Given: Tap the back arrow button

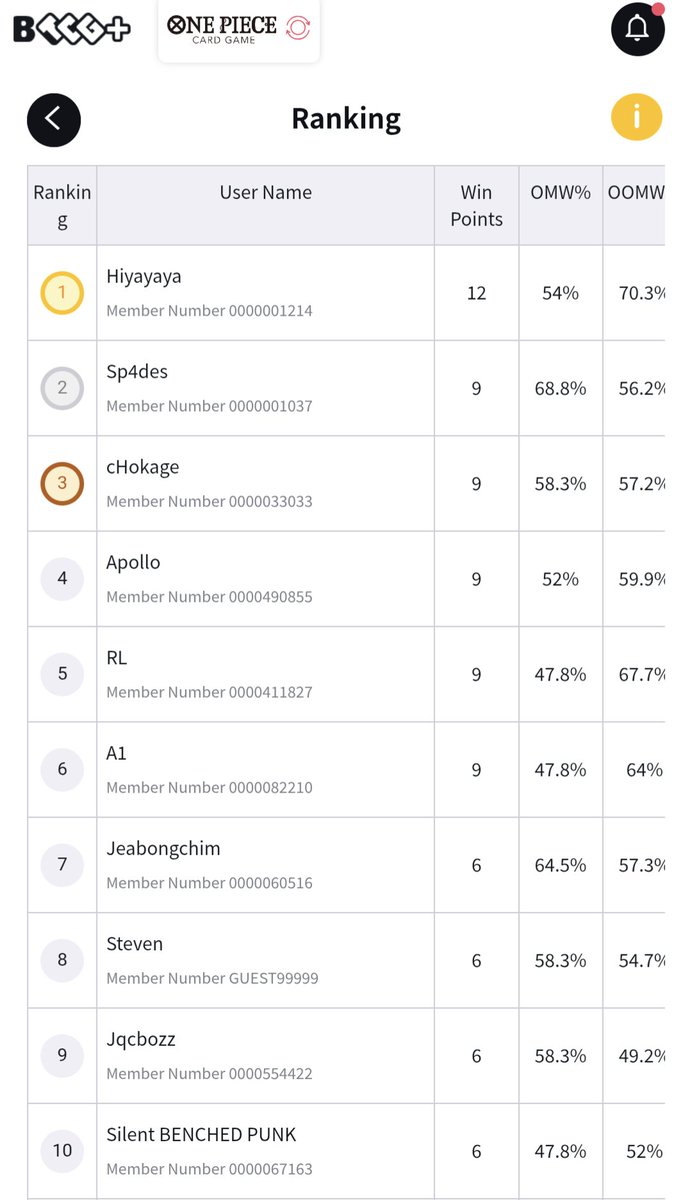Looking at the screenshot, I should pyautogui.click(x=54, y=120).
